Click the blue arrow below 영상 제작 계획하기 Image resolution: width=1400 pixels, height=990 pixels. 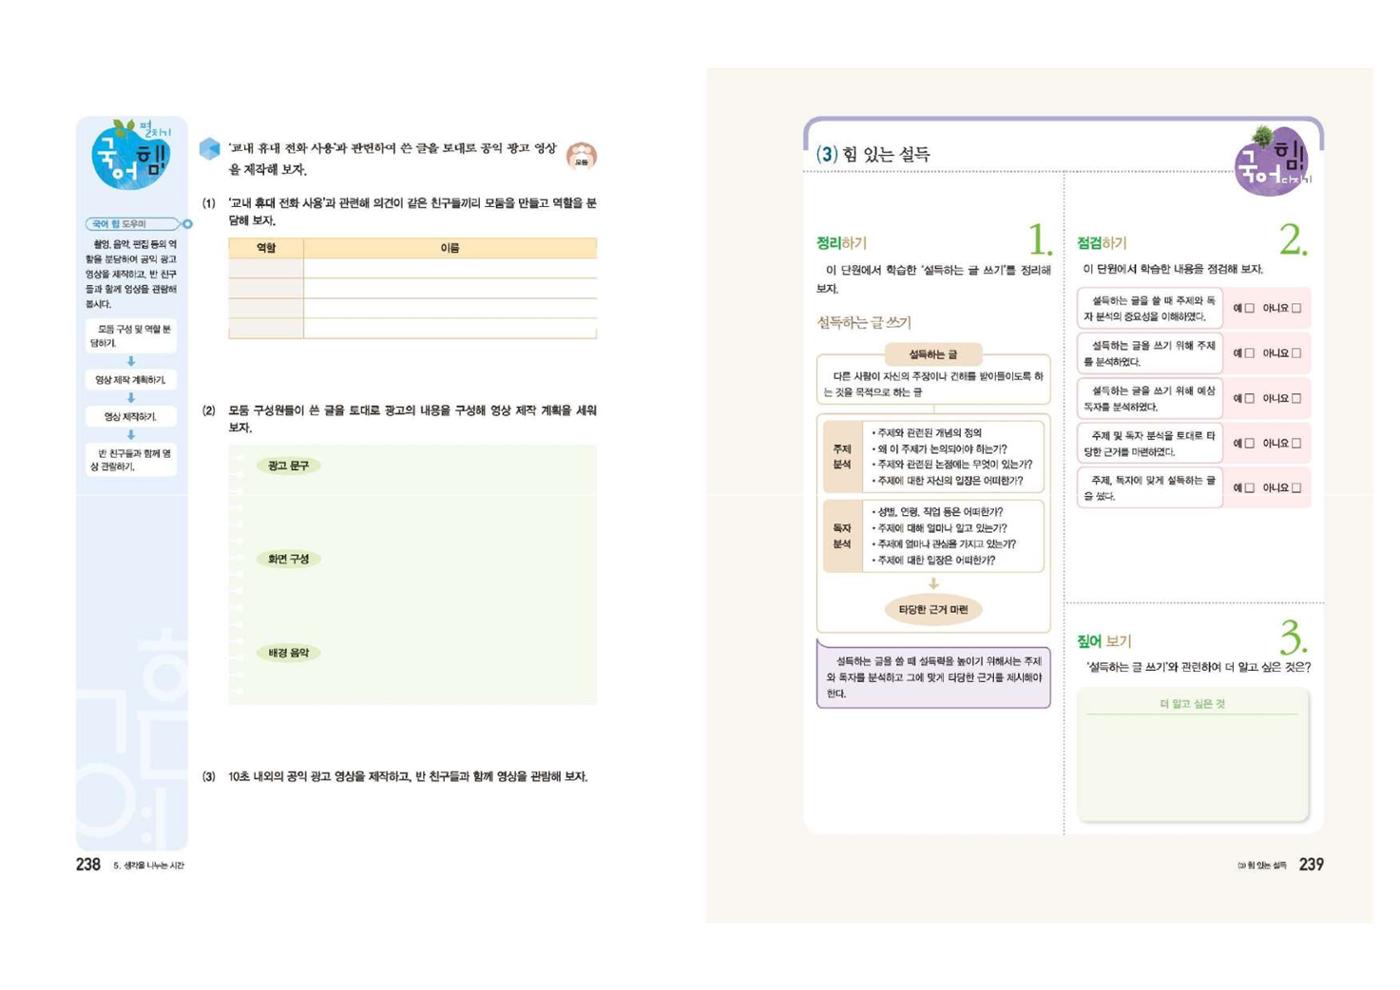point(131,398)
